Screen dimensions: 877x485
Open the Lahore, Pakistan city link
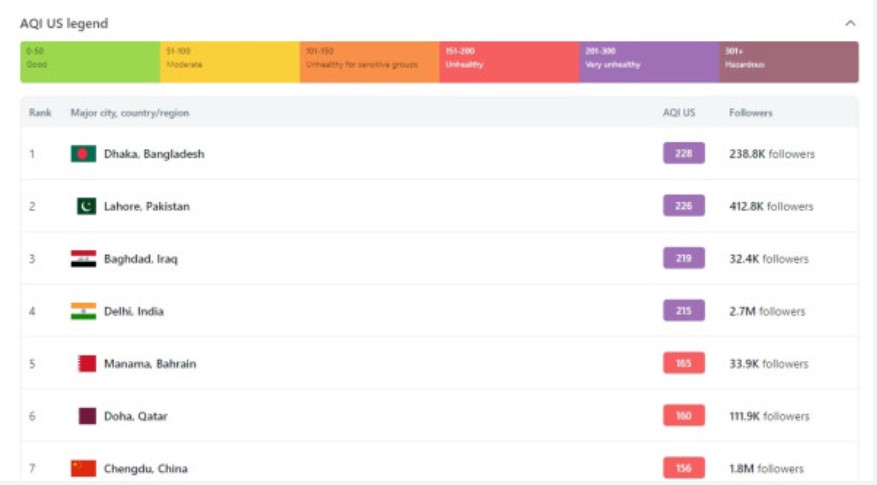click(146, 206)
